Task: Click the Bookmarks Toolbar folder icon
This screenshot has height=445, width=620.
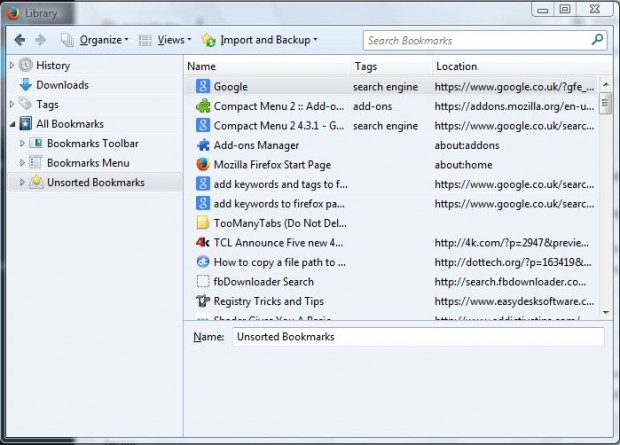Action: [x=36, y=143]
